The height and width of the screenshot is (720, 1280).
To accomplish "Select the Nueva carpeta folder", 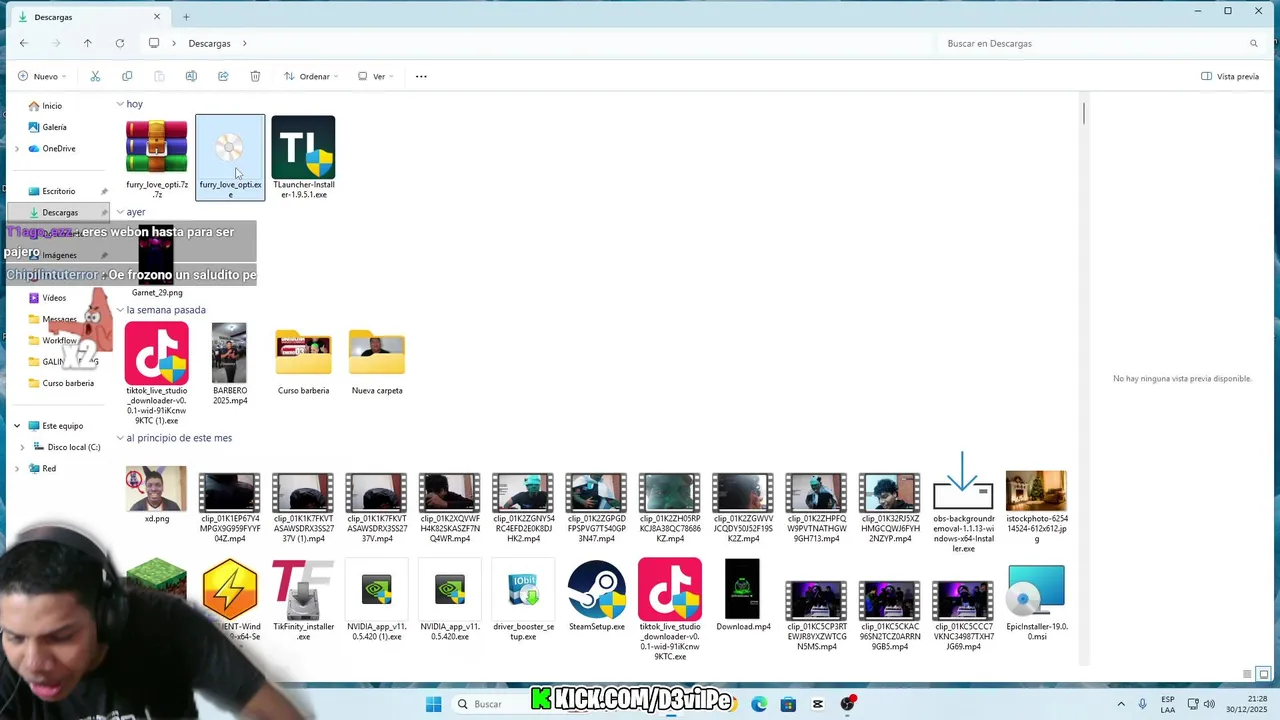I will click(x=377, y=362).
